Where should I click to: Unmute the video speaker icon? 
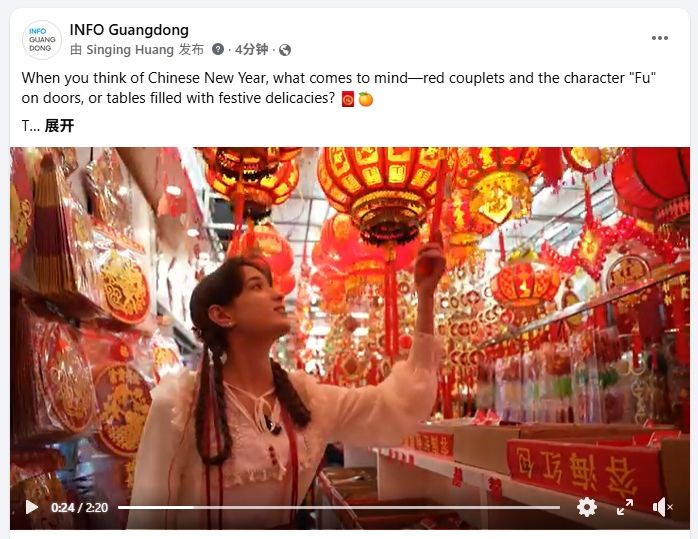tap(662, 507)
